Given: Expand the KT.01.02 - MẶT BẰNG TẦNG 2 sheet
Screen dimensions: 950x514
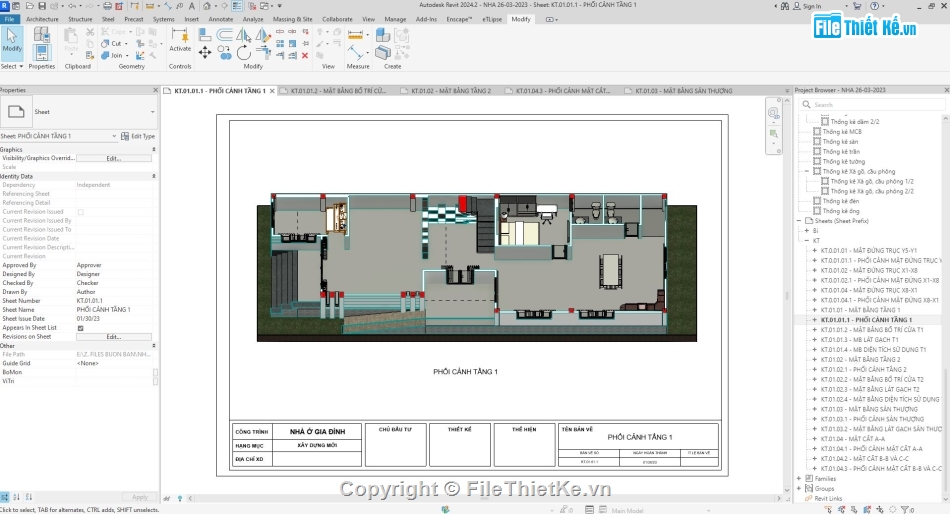Looking at the screenshot, I should coord(815,359).
